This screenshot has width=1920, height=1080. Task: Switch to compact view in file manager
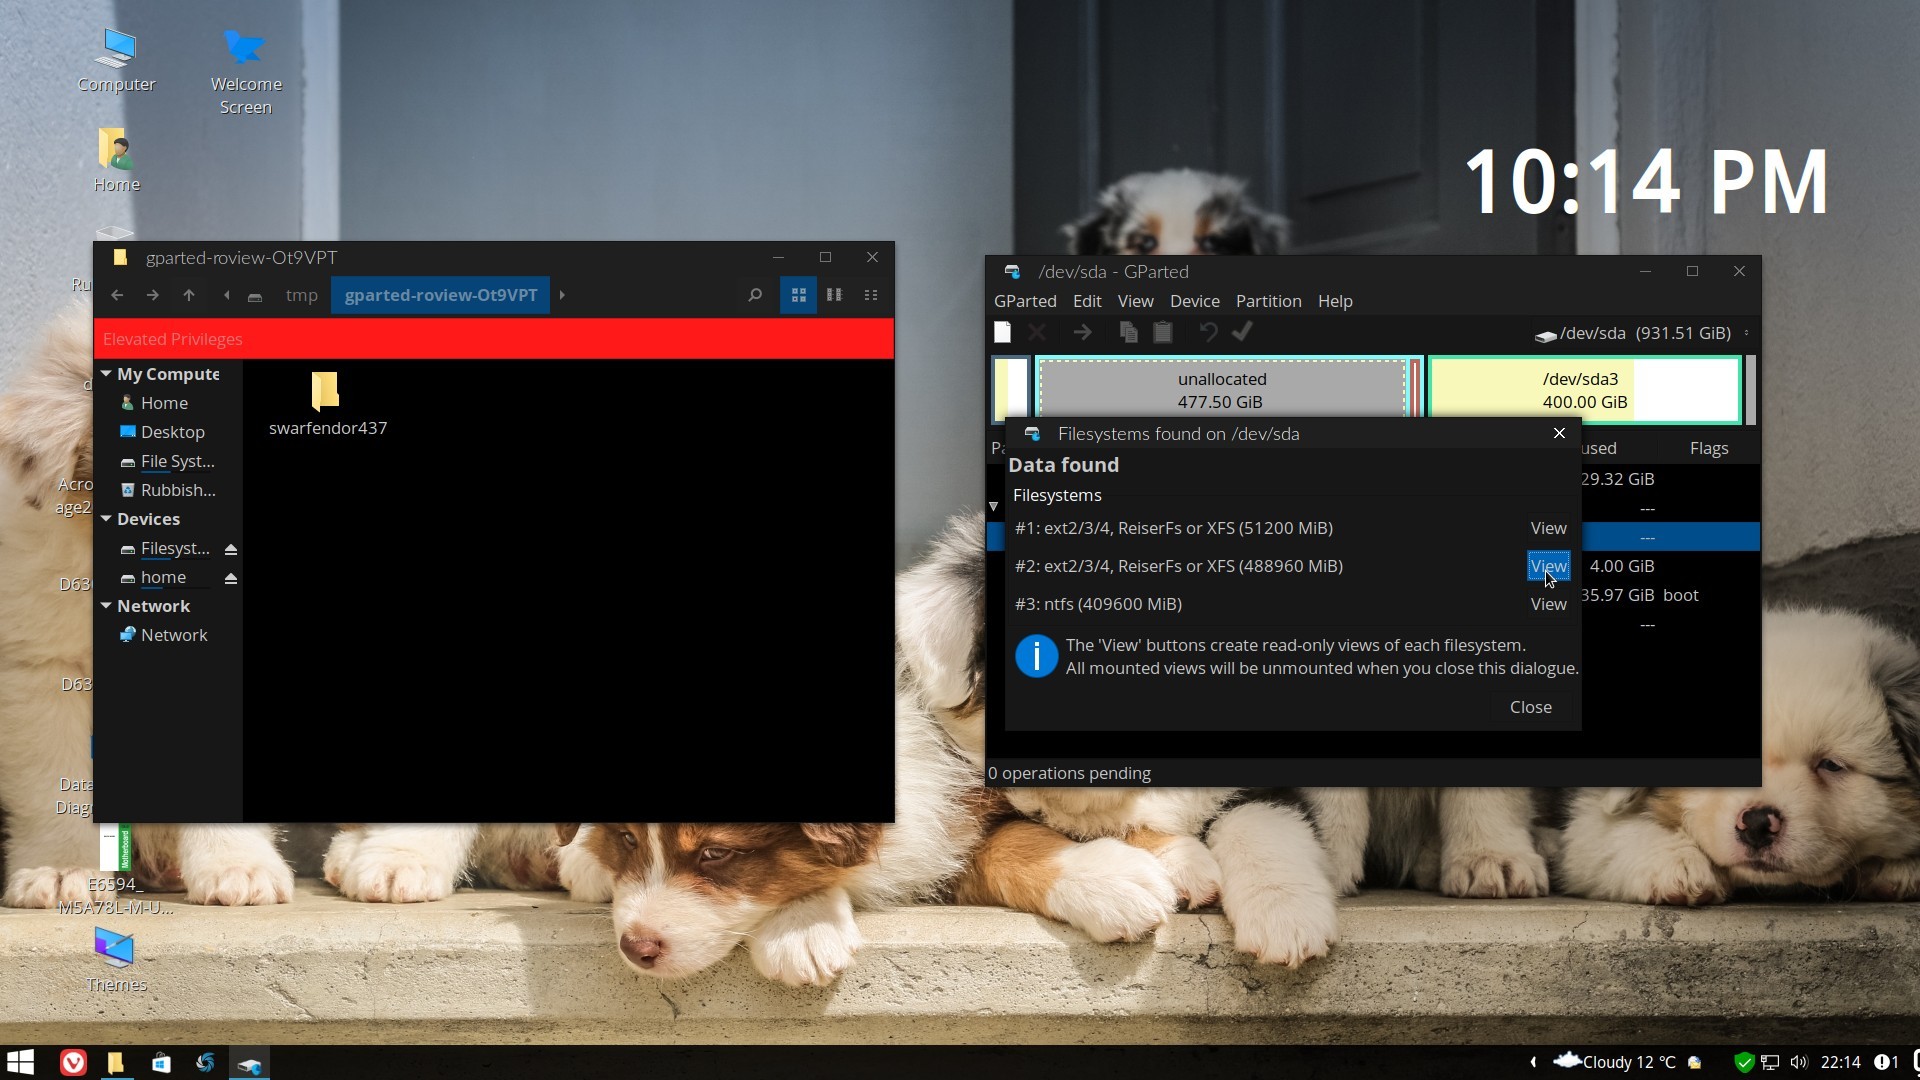871,295
